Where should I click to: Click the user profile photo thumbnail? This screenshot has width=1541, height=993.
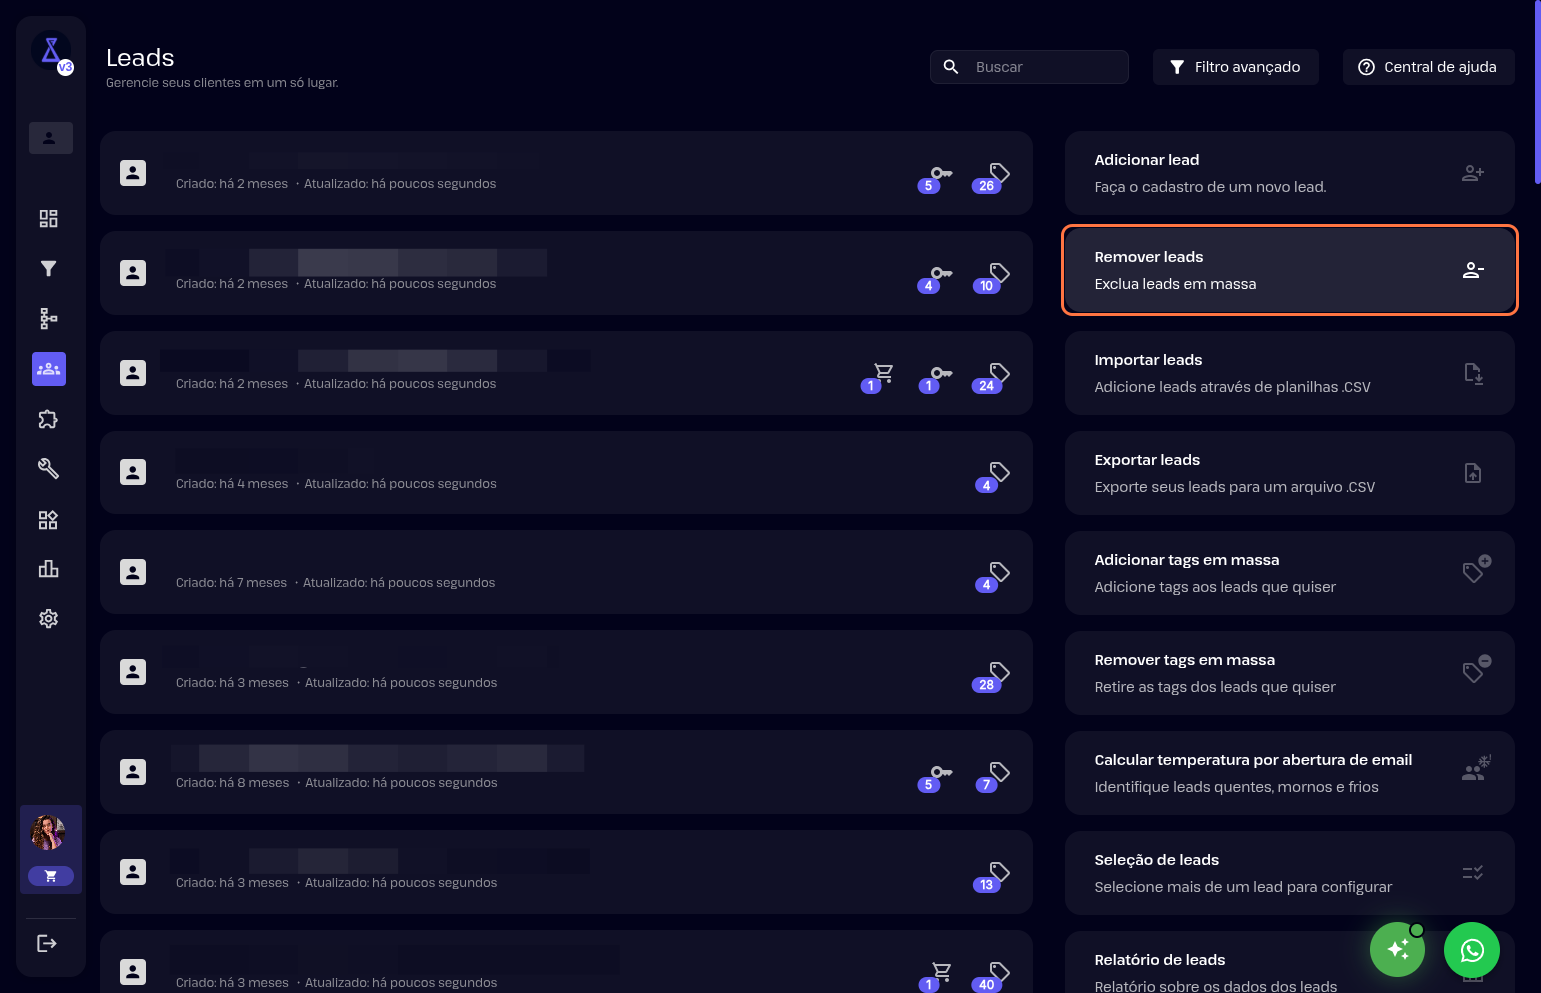(x=48, y=832)
